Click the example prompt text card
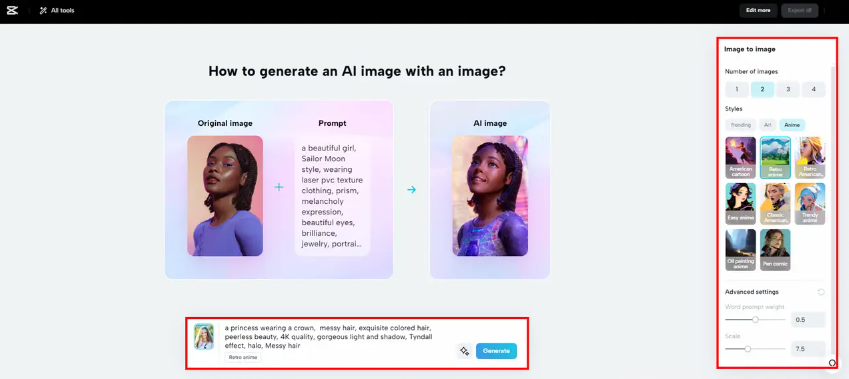The height and width of the screenshot is (379, 849). click(x=332, y=195)
